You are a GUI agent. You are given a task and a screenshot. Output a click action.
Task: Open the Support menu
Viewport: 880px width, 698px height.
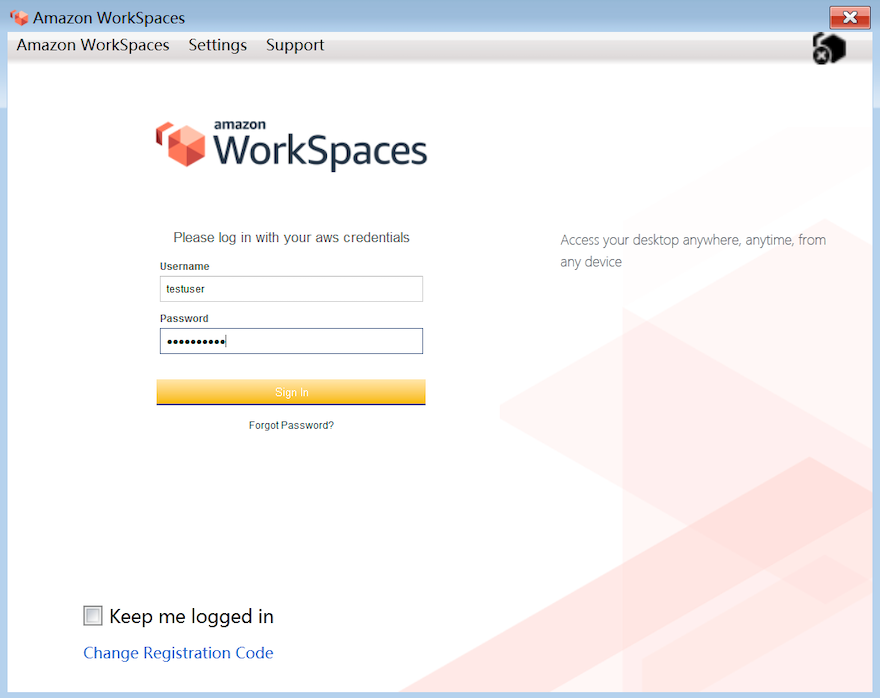click(295, 45)
